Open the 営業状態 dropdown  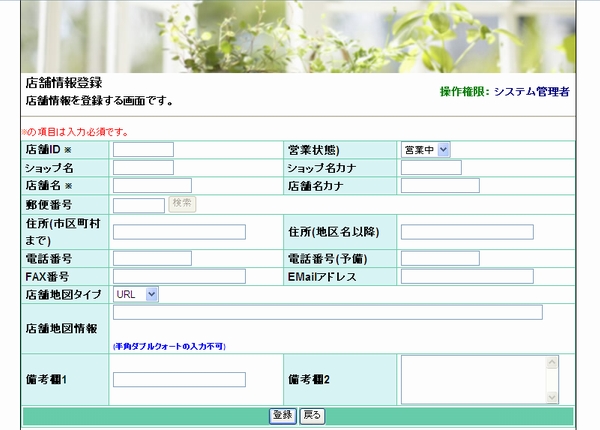click(x=425, y=149)
